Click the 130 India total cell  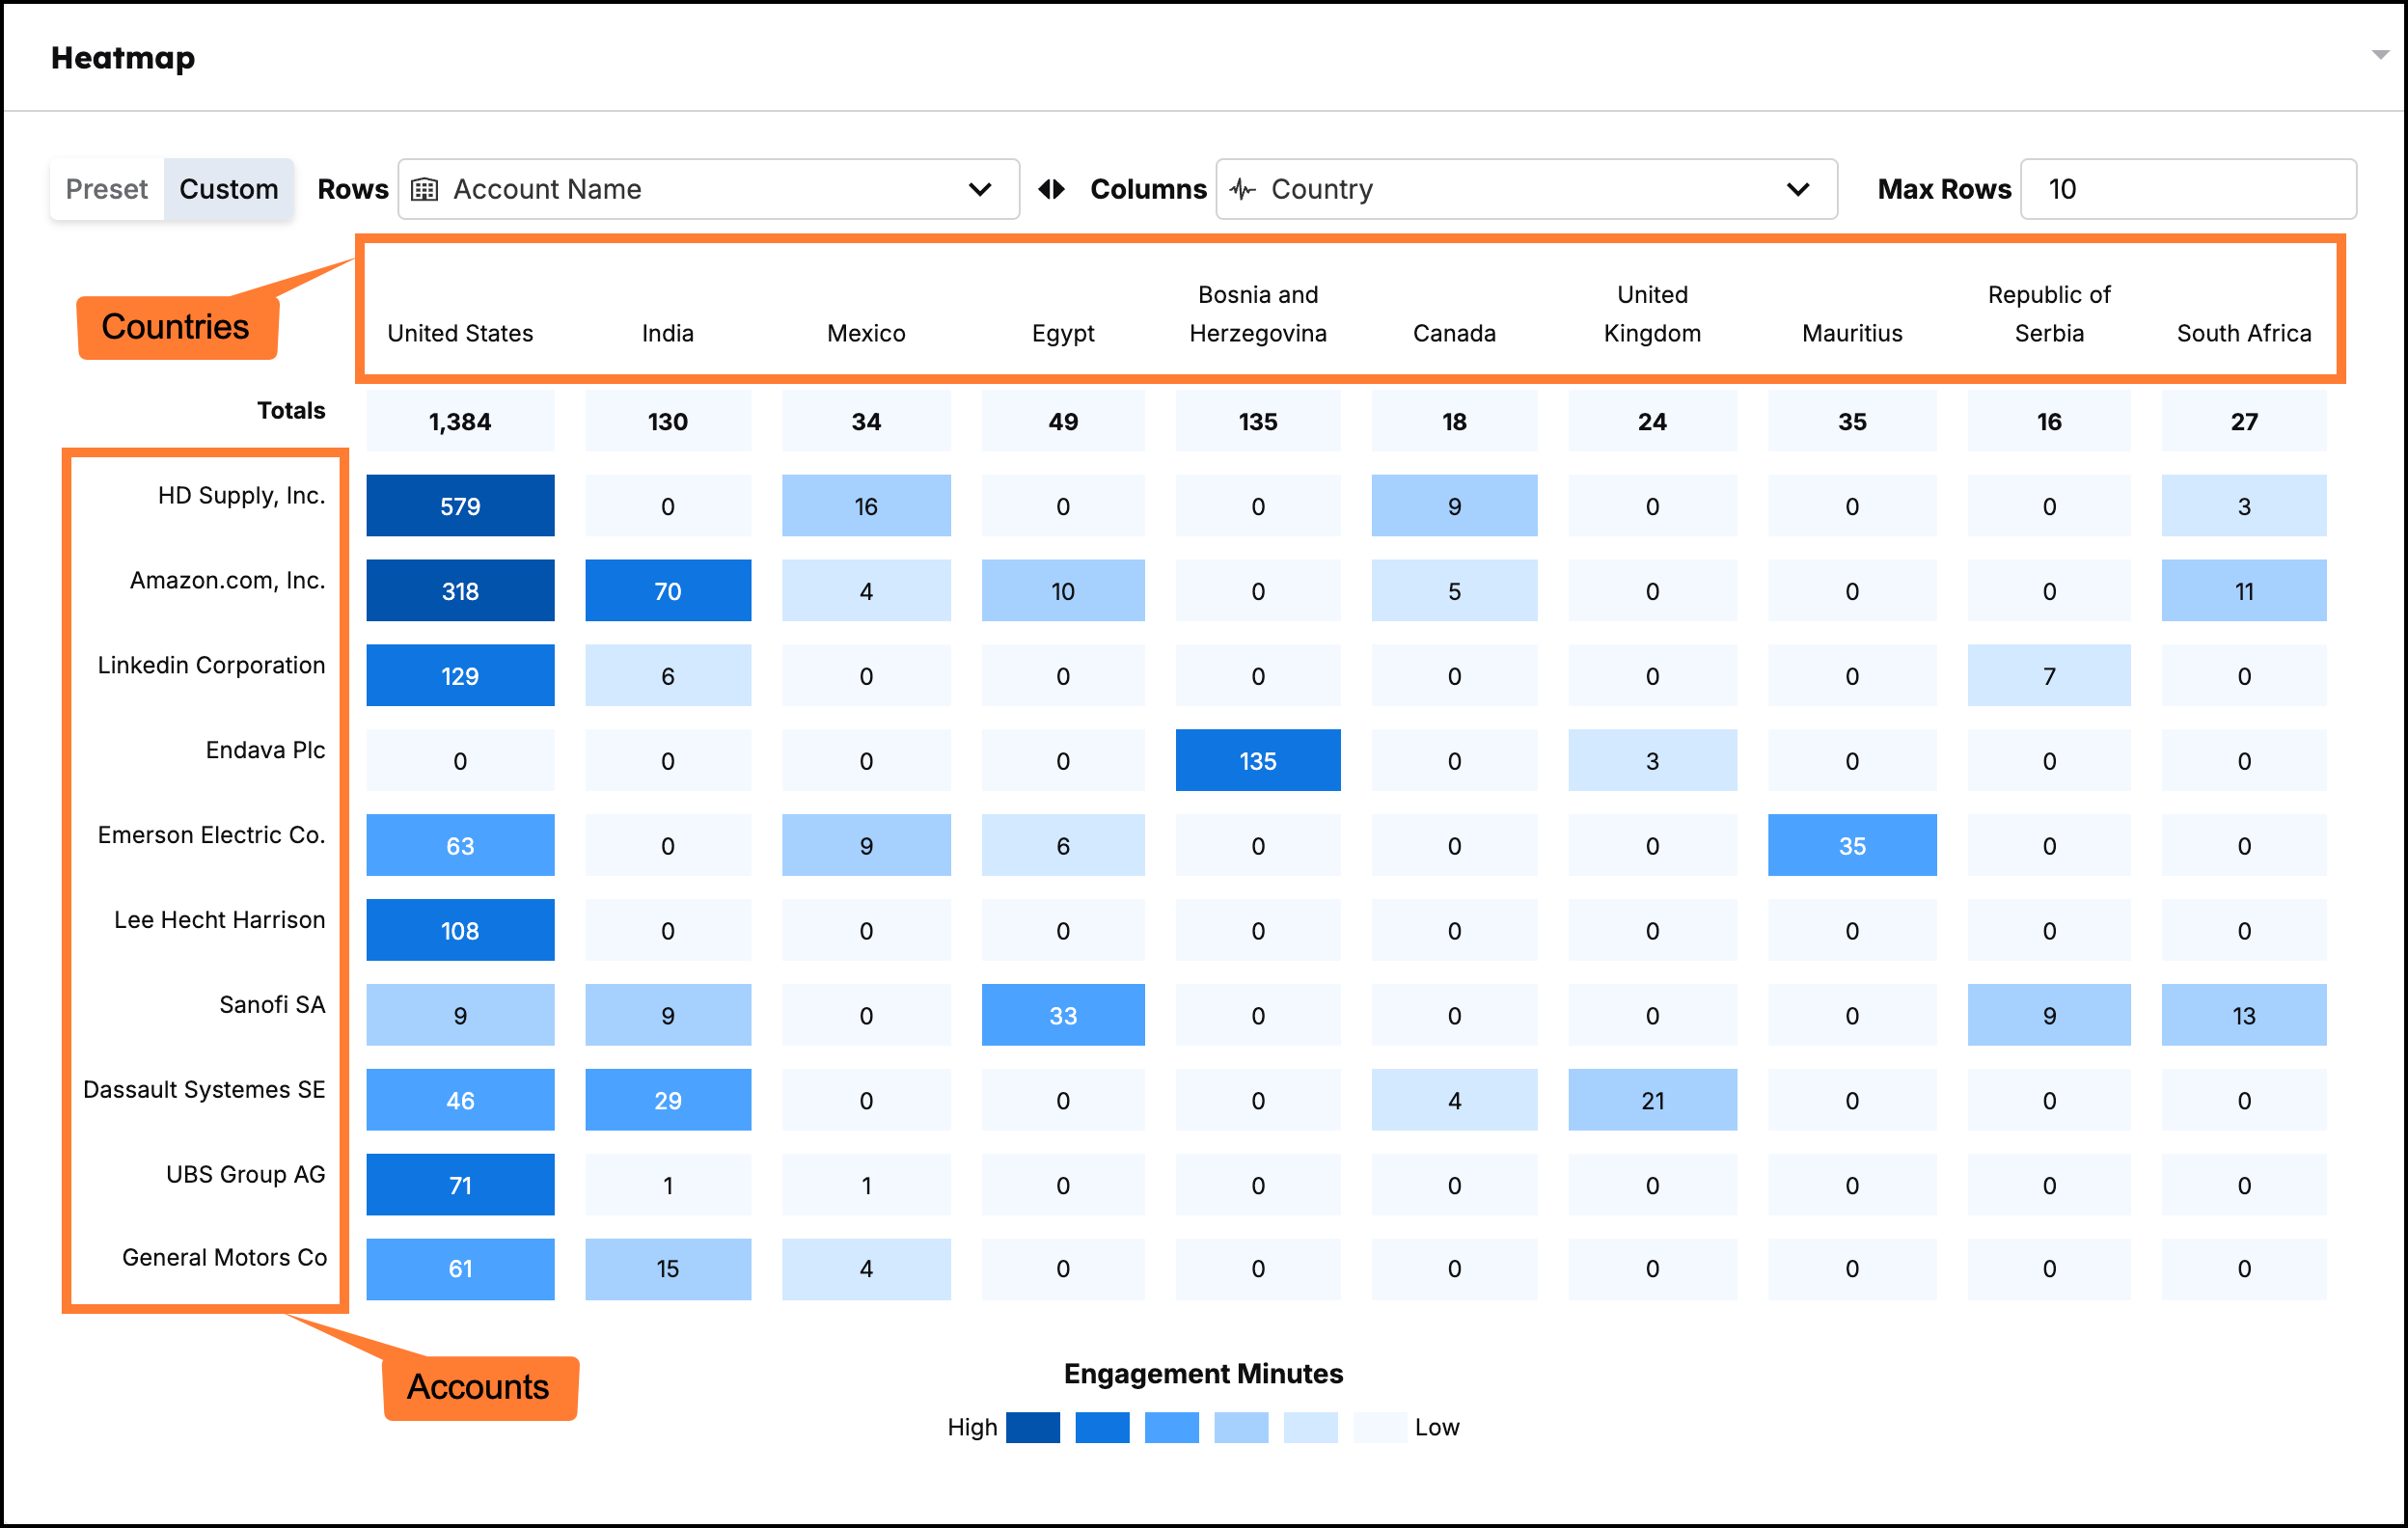click(x=668, y=421)
